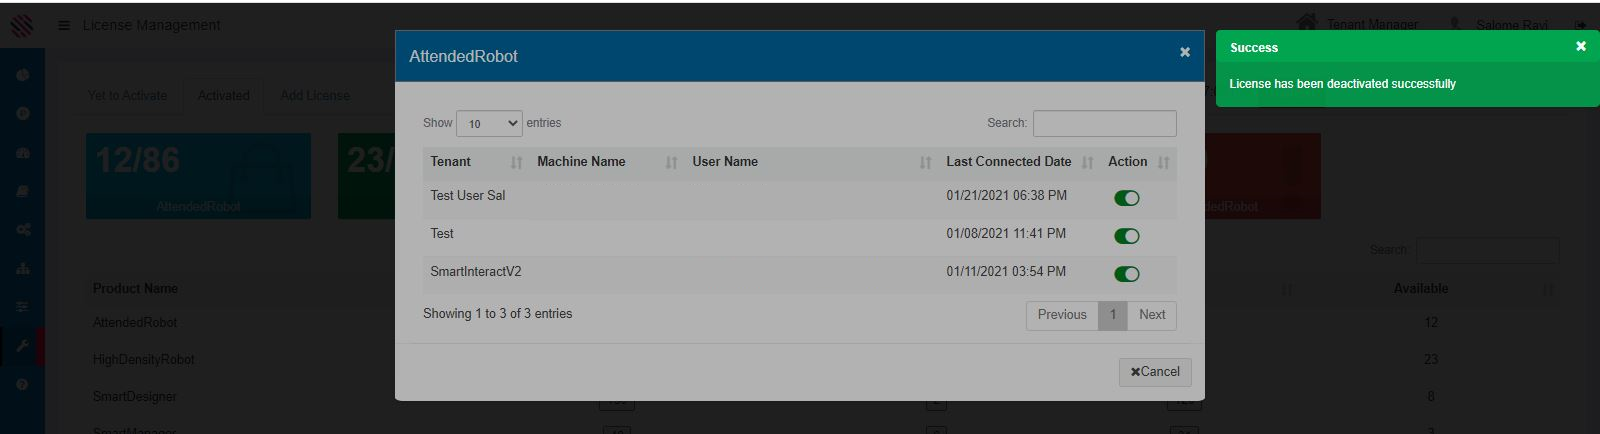
Task: Click the Next pagination button
Action: pyautogui.click(x=1152, y=315)
